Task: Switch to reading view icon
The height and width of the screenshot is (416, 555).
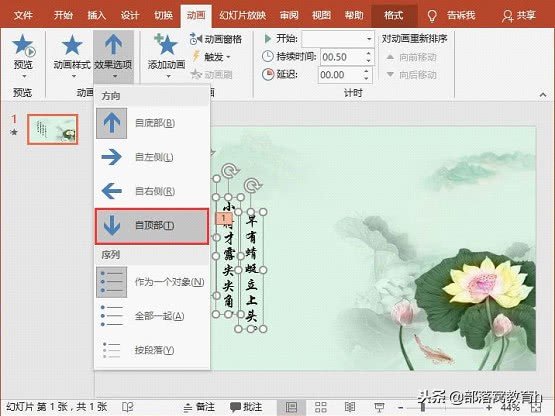Action: click(x=350, y=407)
